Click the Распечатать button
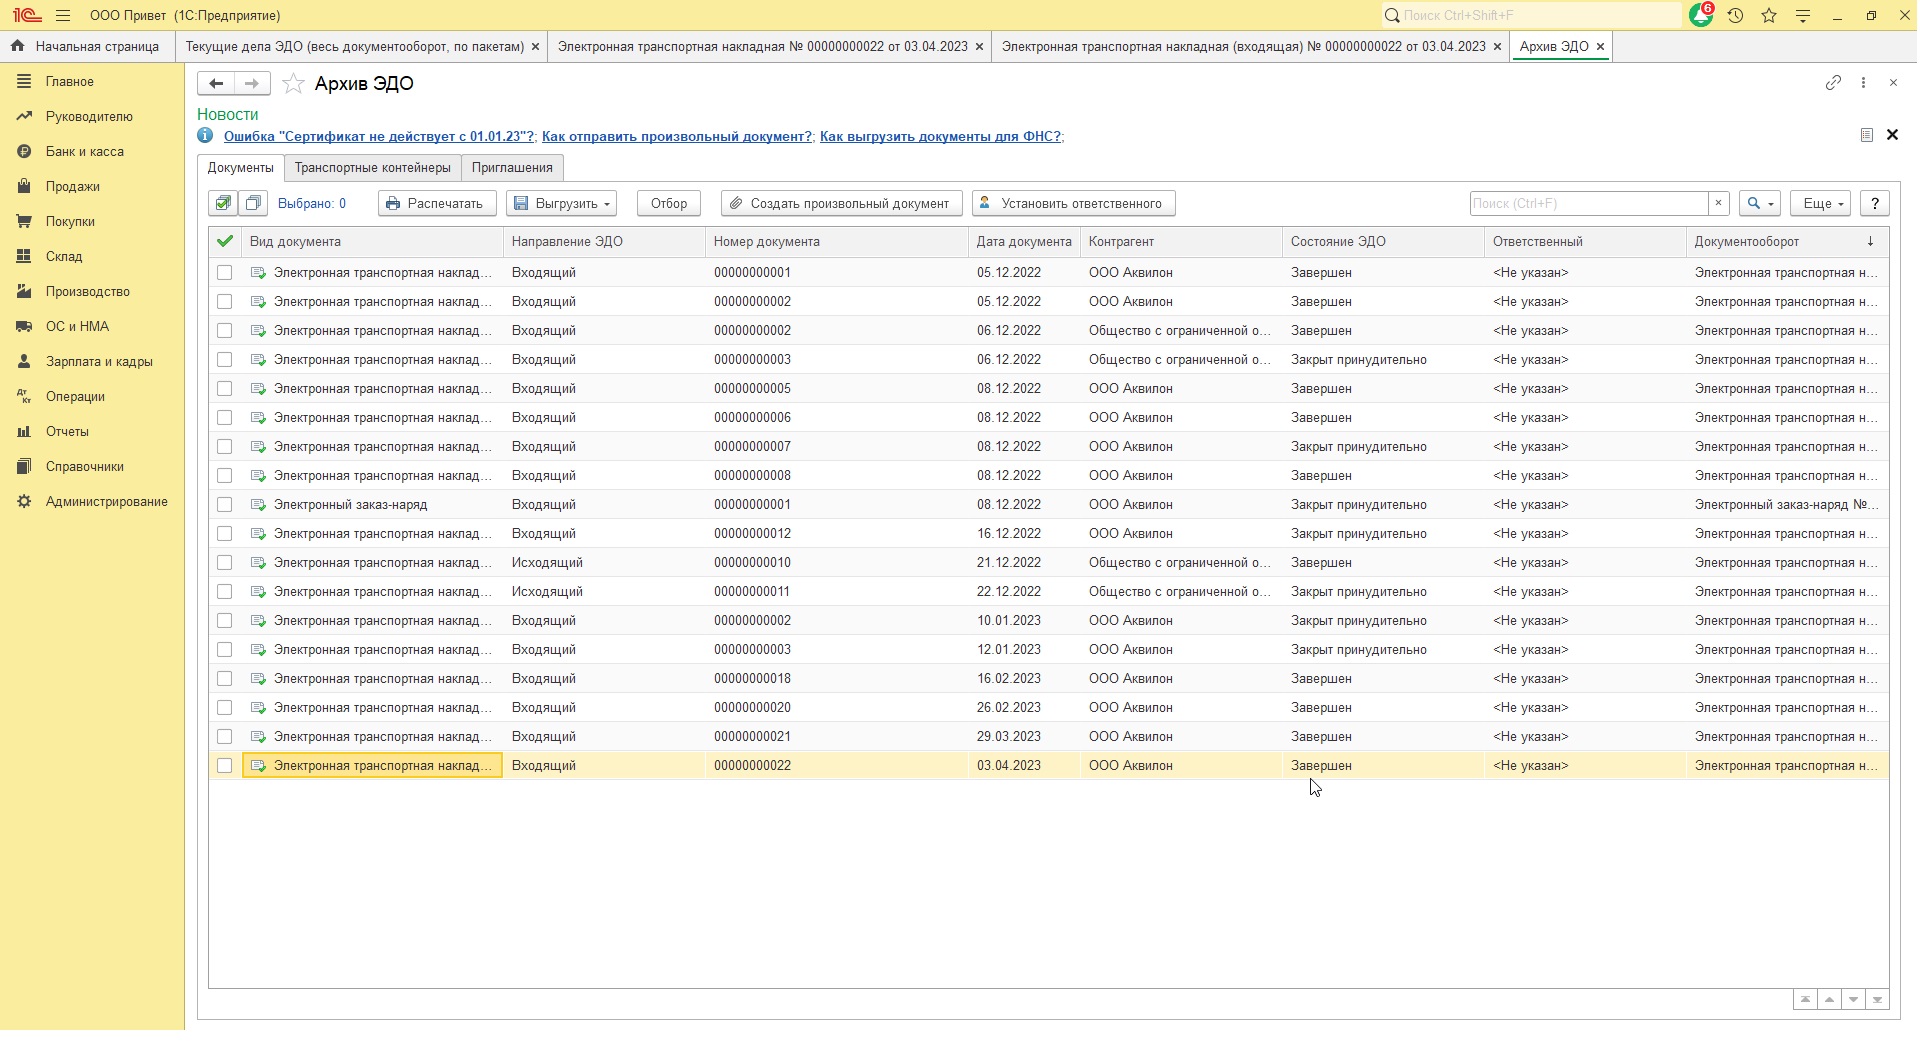The height and width of the screenshot is (1063, 1920). point(437,203)
